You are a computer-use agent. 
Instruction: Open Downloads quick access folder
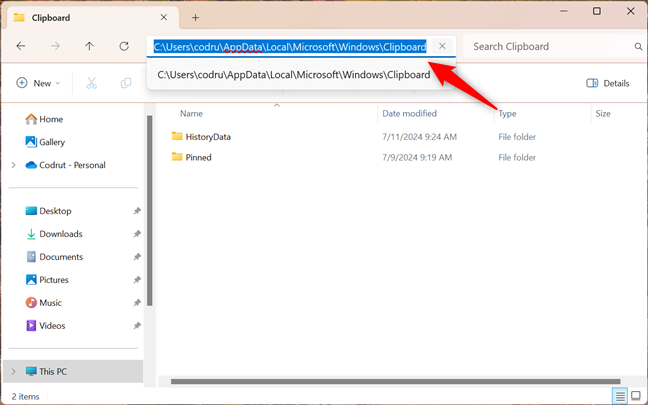tap(54, 234)
